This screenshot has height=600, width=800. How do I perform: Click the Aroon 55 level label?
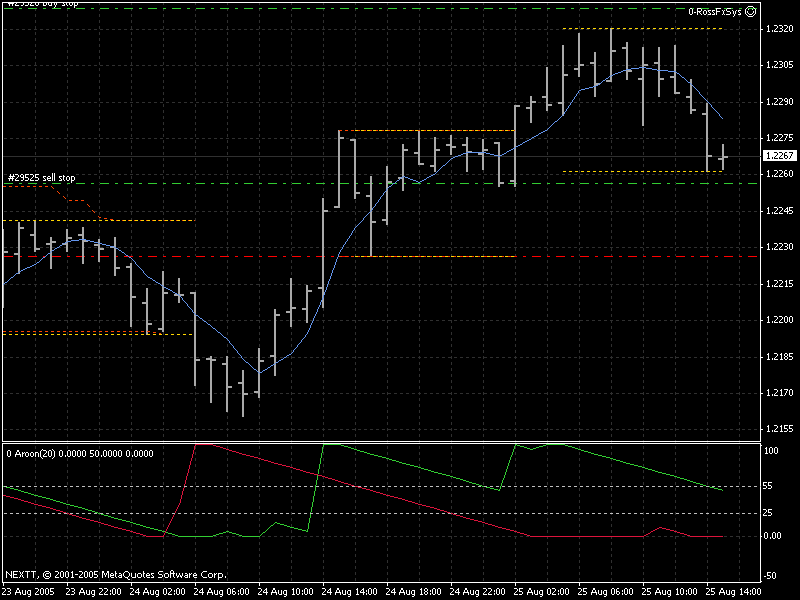(769, 486)
